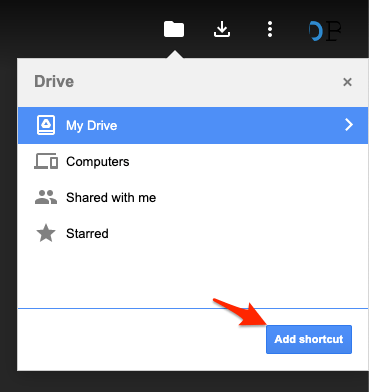Click the Computers devices icon
The image size is (369, 392).
[x=46, y=162]
